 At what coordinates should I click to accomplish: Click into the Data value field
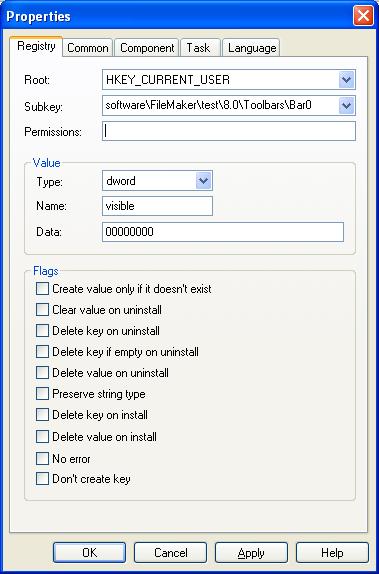[223, 232]
